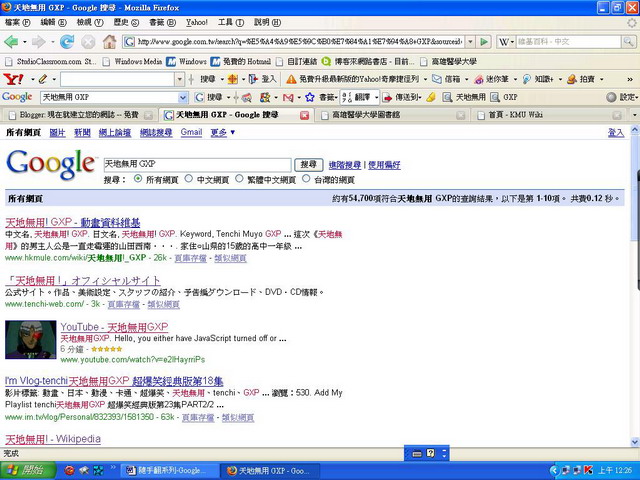Click the Yahoo! toolbar logo
This screenshot has height=480, width=640.
pyautogui.click(x=13, y=79)
